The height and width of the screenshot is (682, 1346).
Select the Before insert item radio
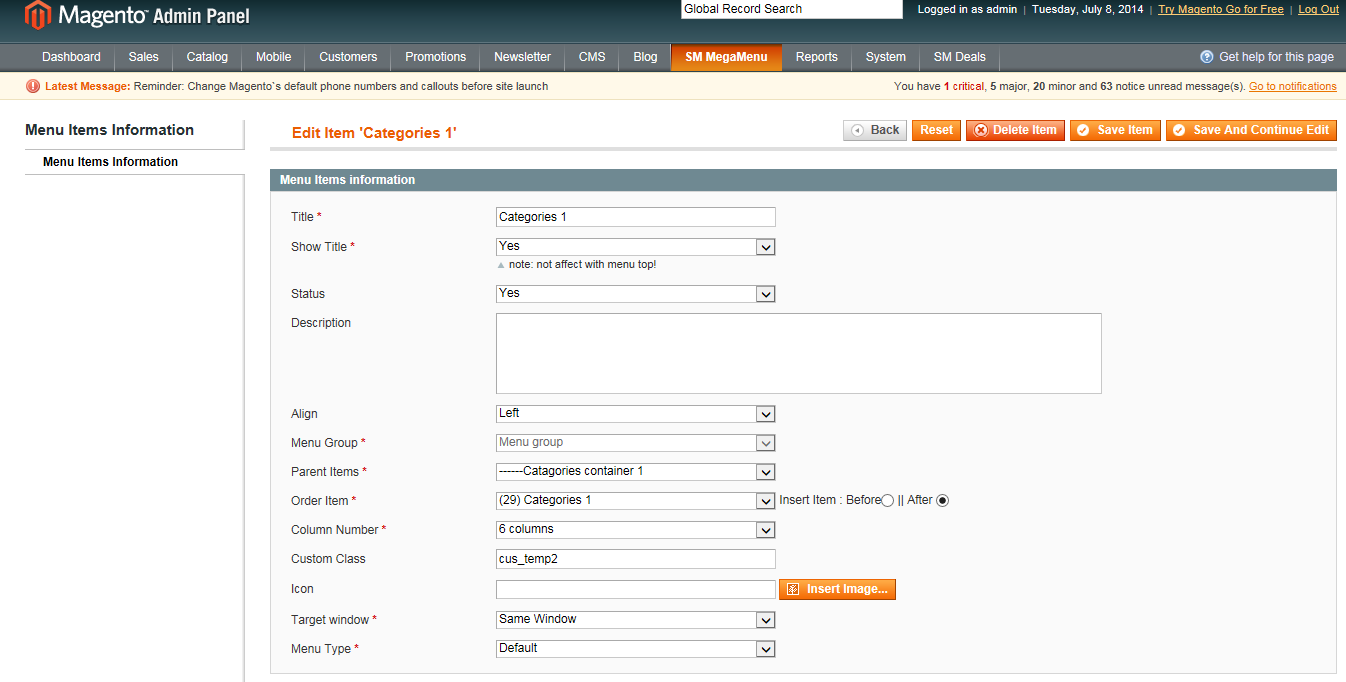pyautogui.click(x=887, y=500)
